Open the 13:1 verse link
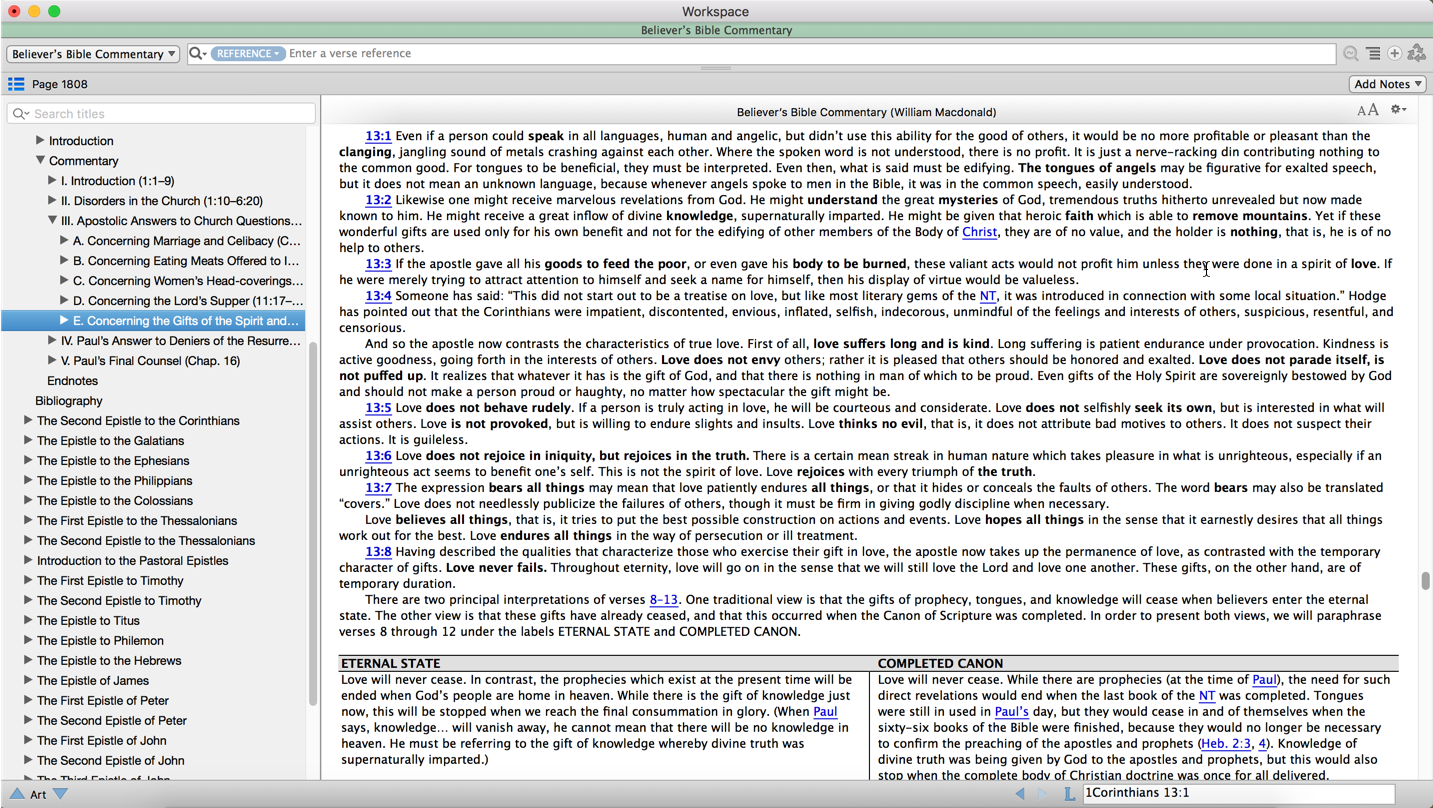 point(378,136)
